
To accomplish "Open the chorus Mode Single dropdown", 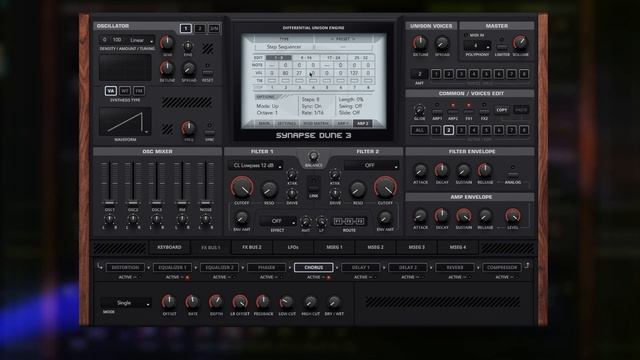I will pyautogui.click(x=126, y=303).
